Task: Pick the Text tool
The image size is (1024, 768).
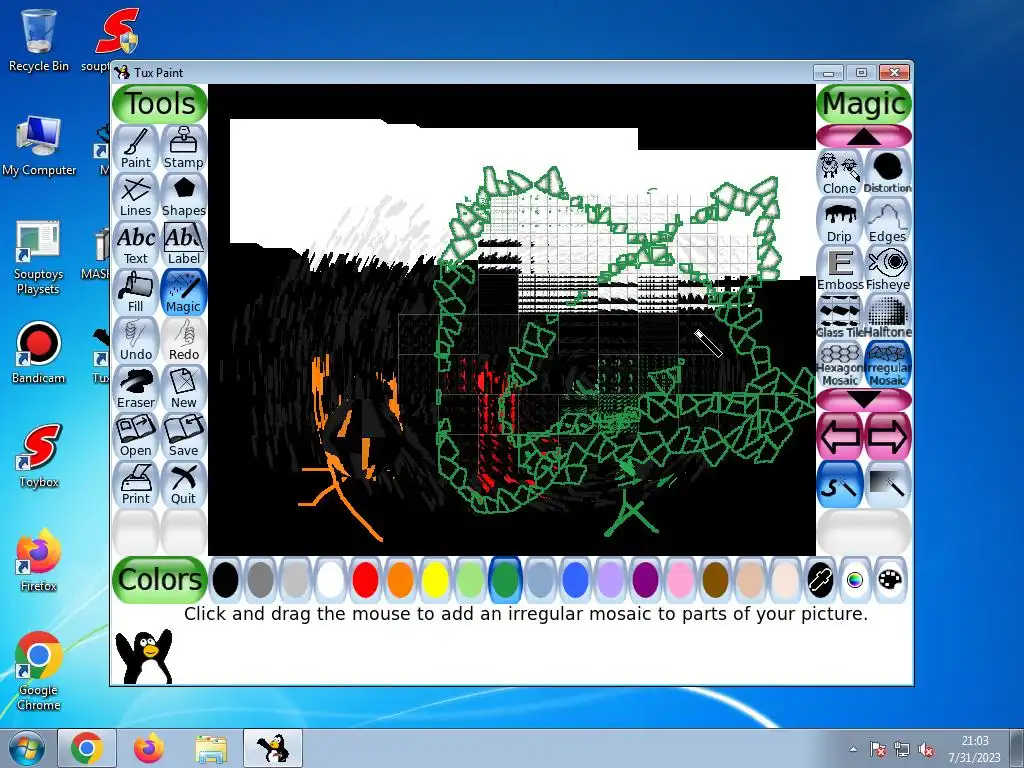Action: [136, 244]
